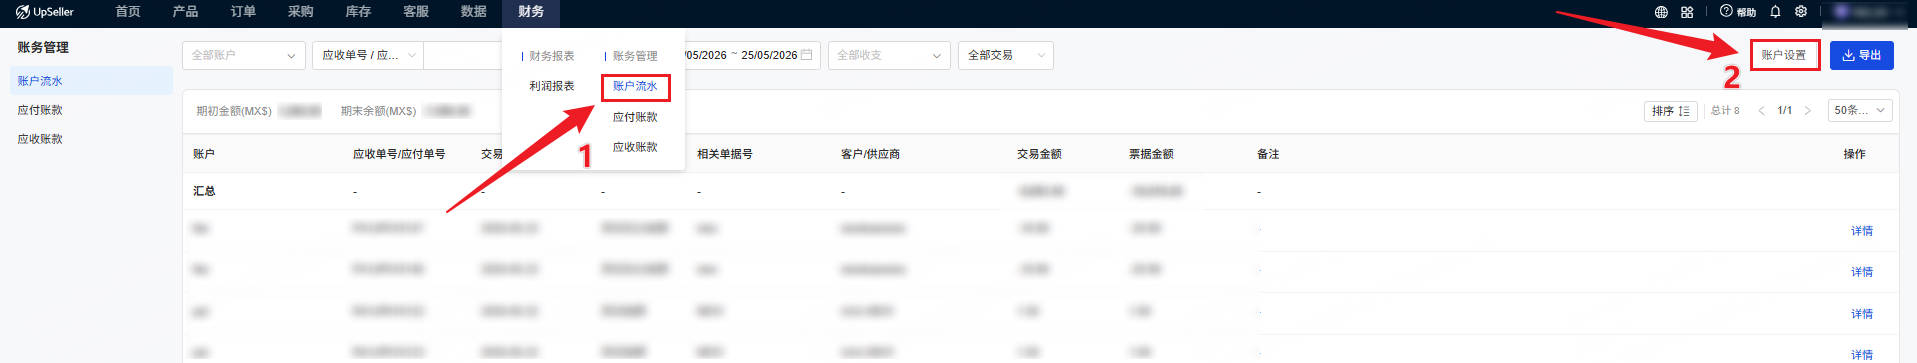Click the search field beside 应收单号 dropdown
Viewport: 1917px width, 363px height.
pos(462,55)
